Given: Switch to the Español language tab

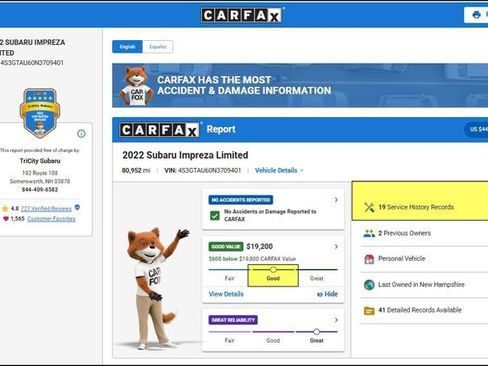Looking at the screenshot, I should [x=158, y=47].
